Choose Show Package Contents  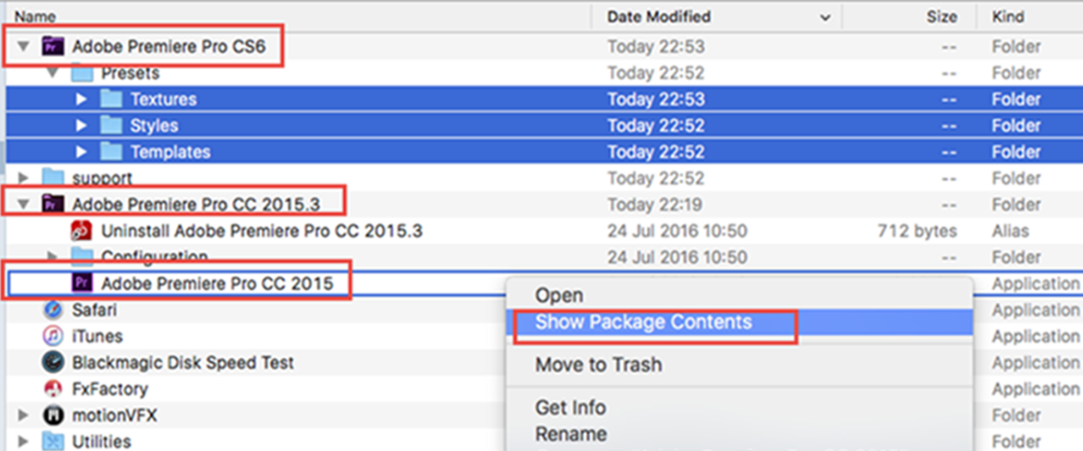point(643,322)
